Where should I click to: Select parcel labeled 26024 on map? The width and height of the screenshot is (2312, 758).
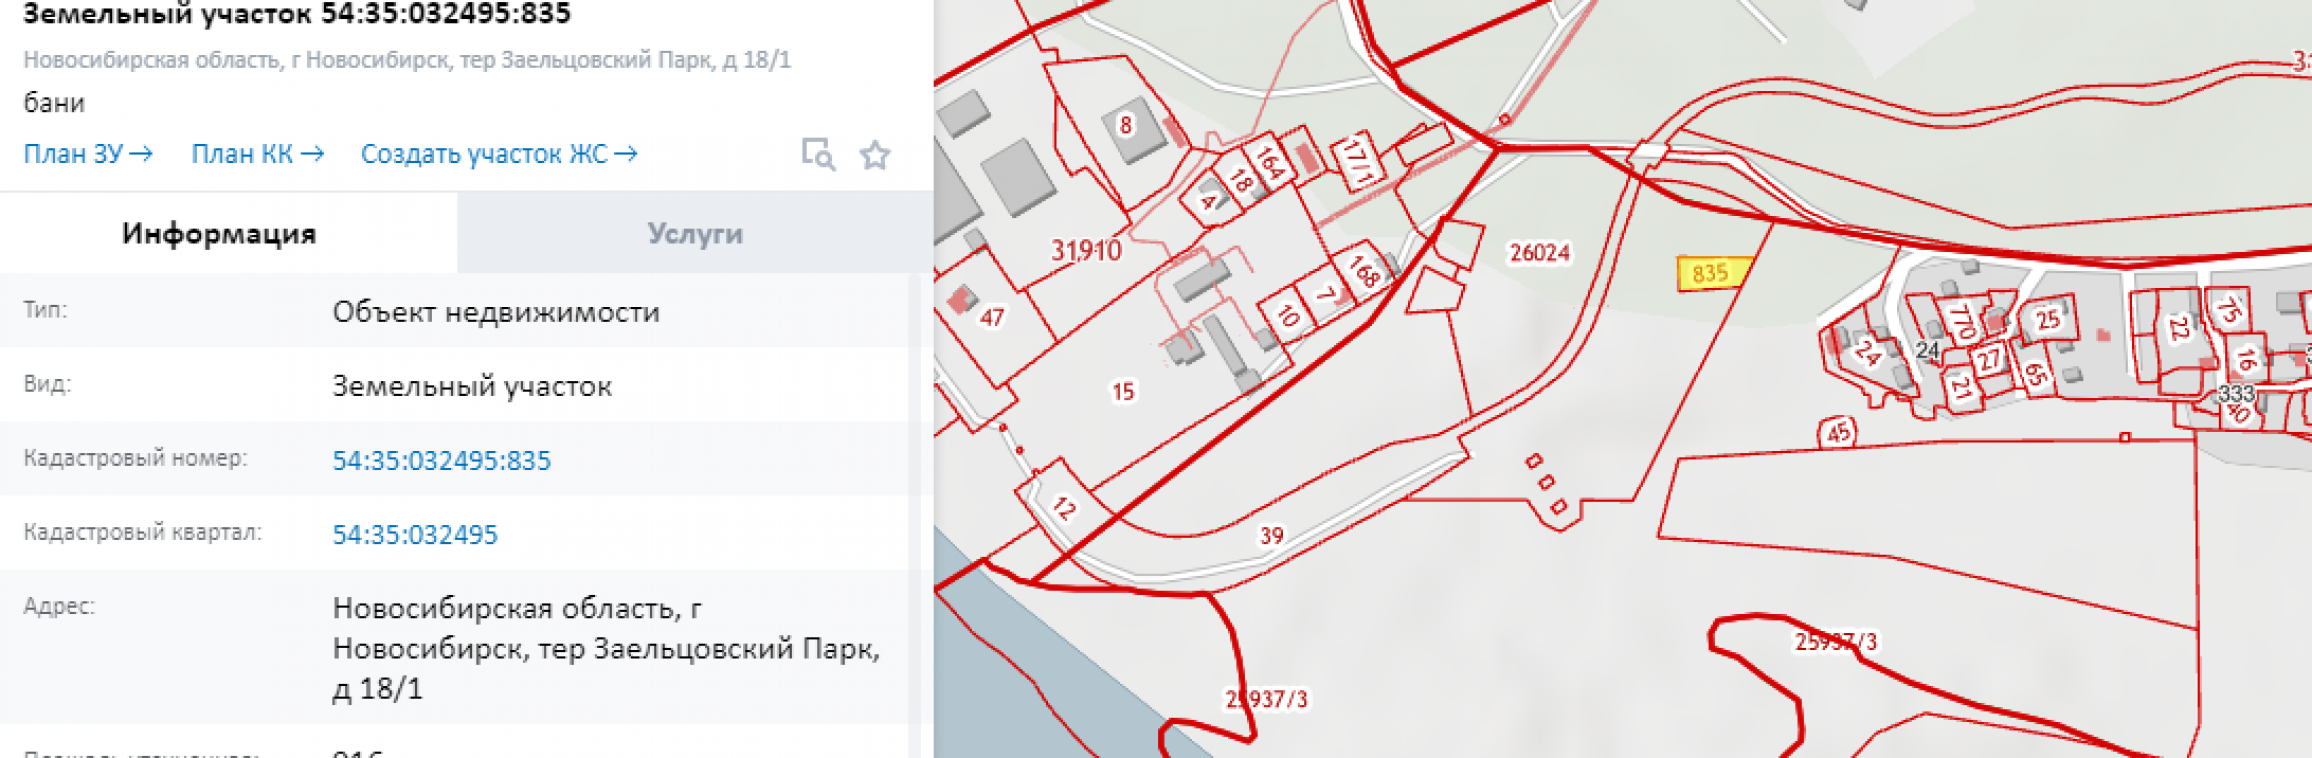point(1539,253)
